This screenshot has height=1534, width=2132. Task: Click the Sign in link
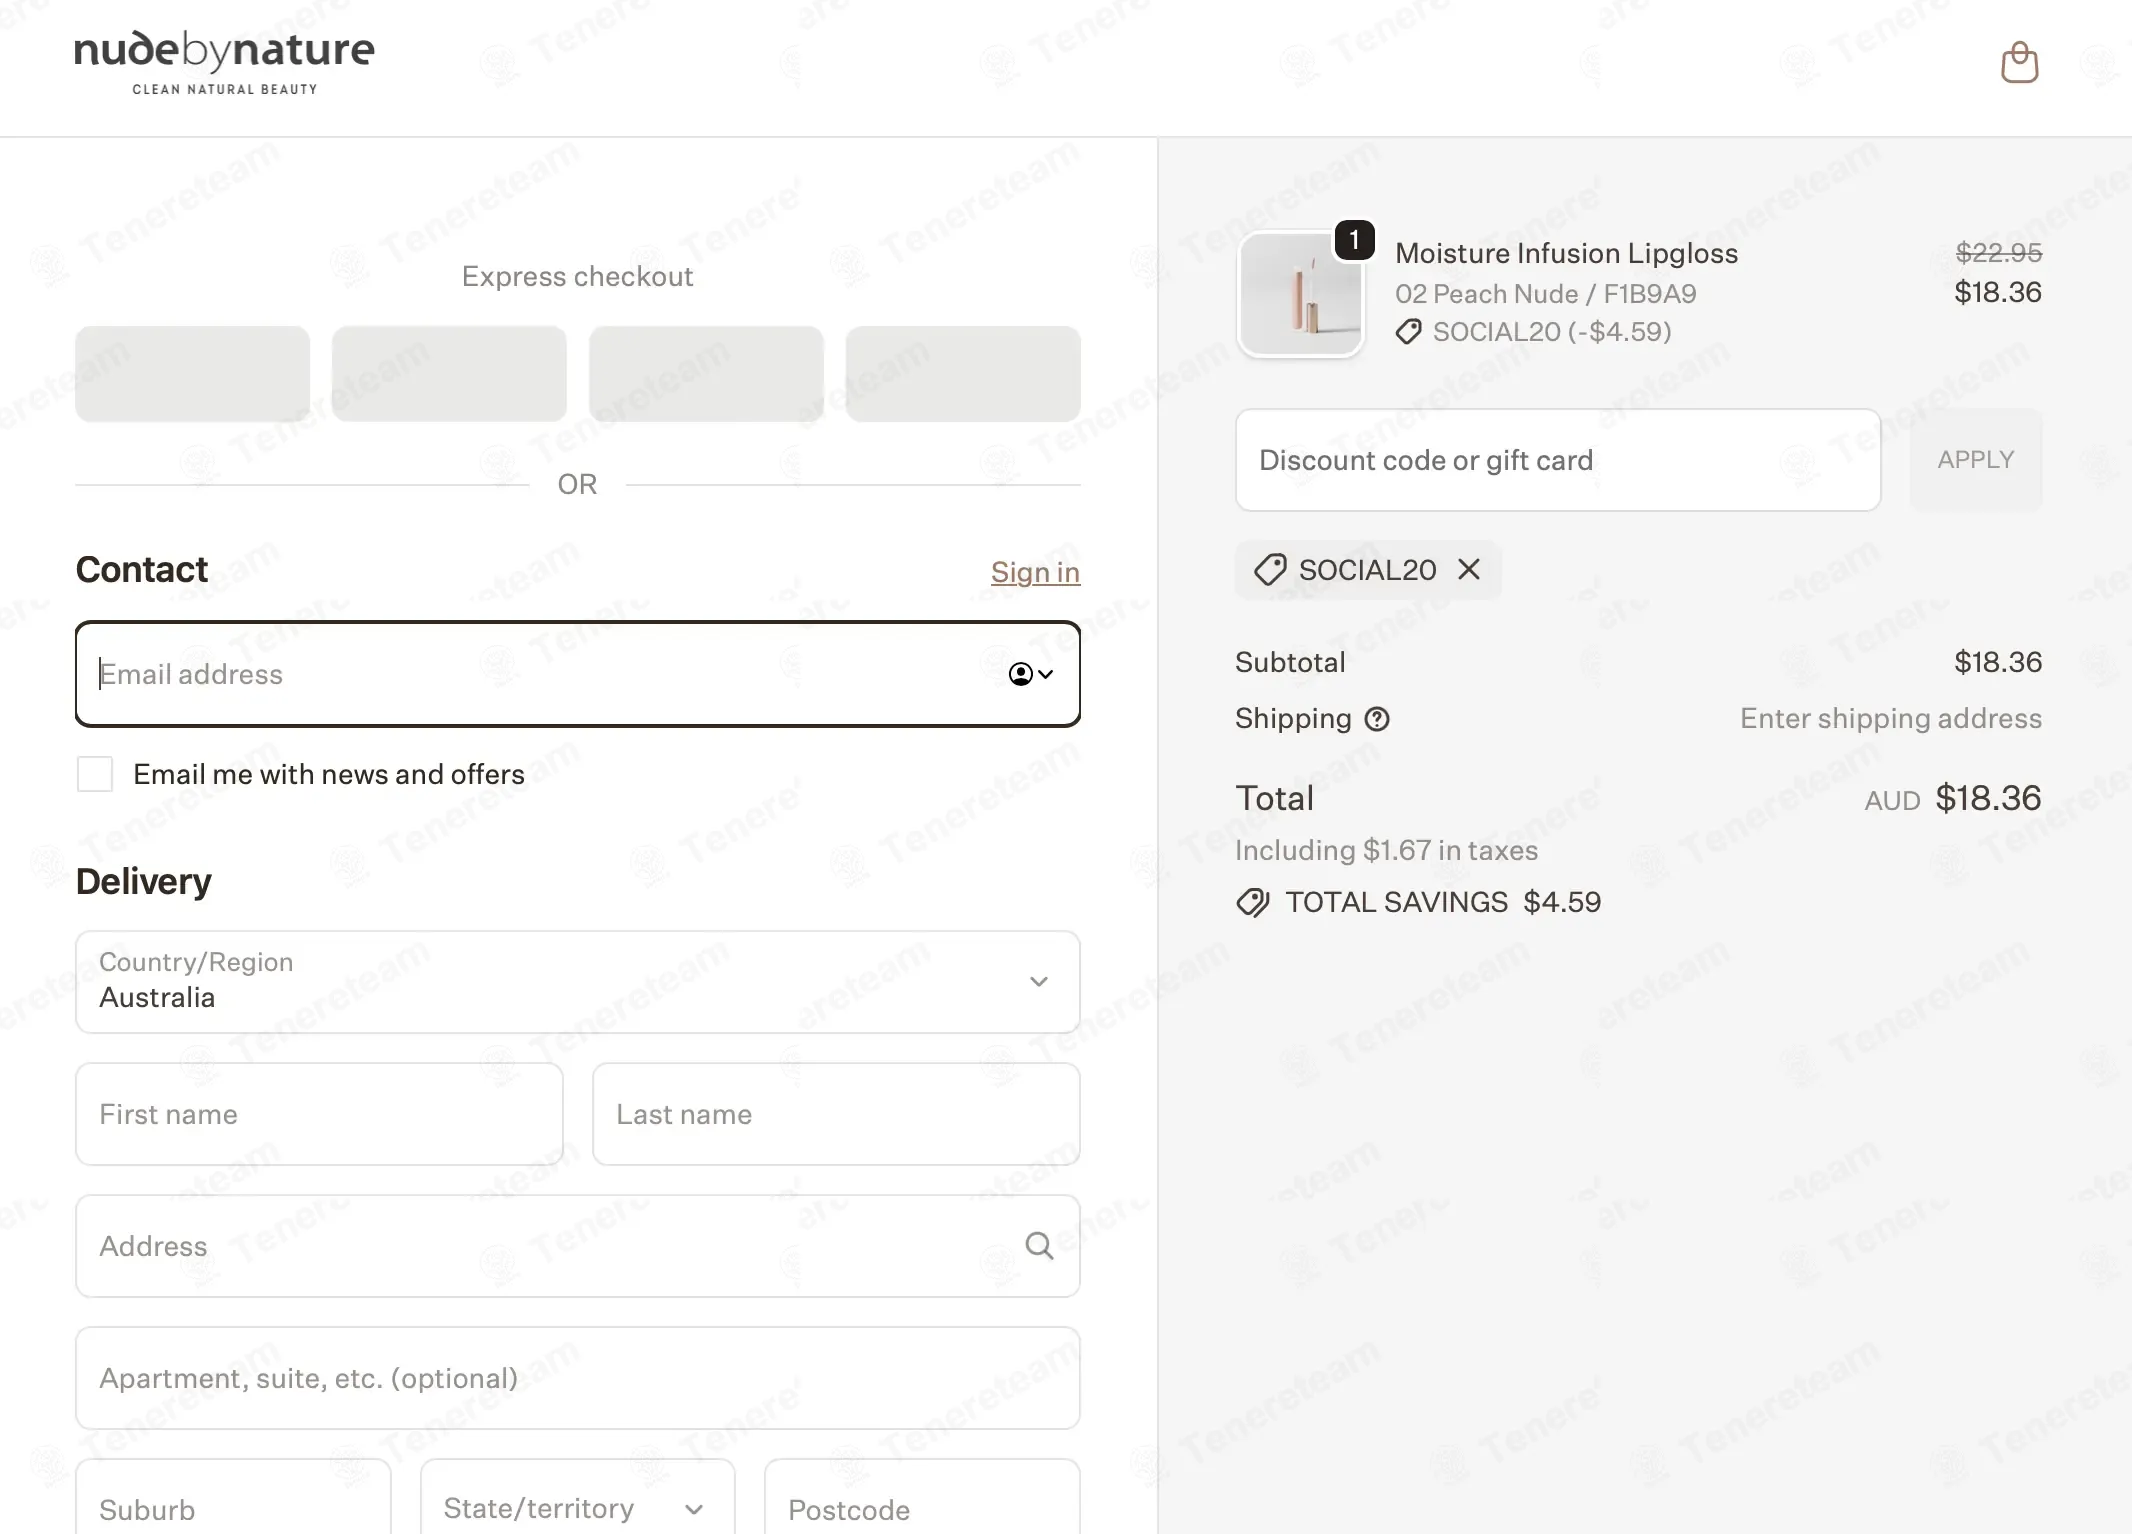pos(1035,572)
